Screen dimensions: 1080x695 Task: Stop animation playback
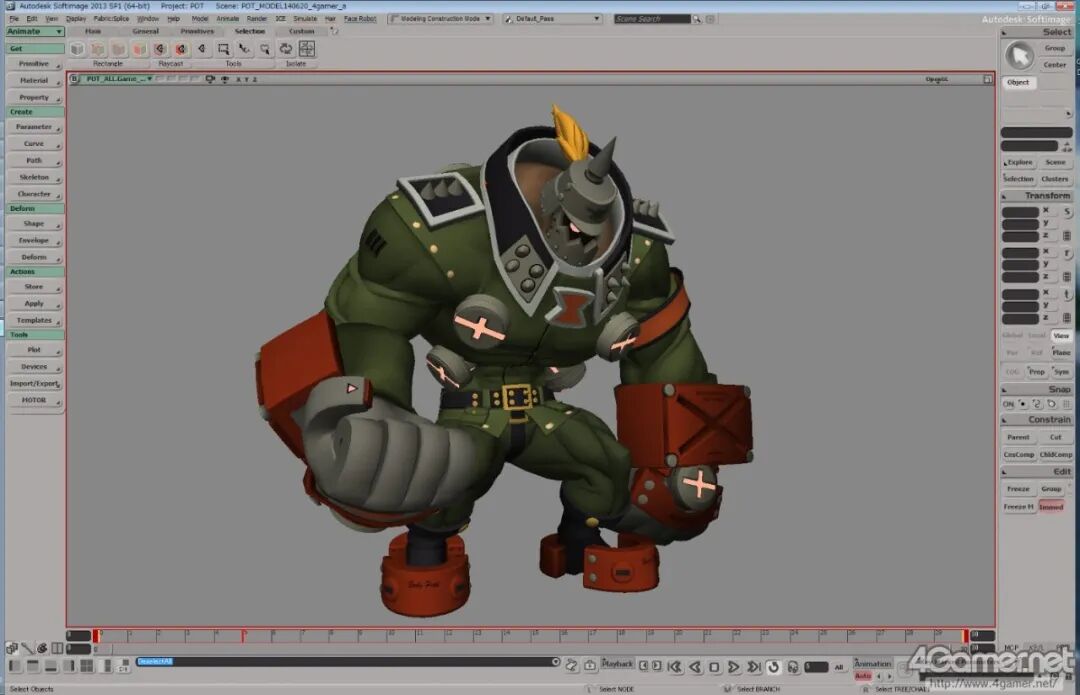coord(714,667)
